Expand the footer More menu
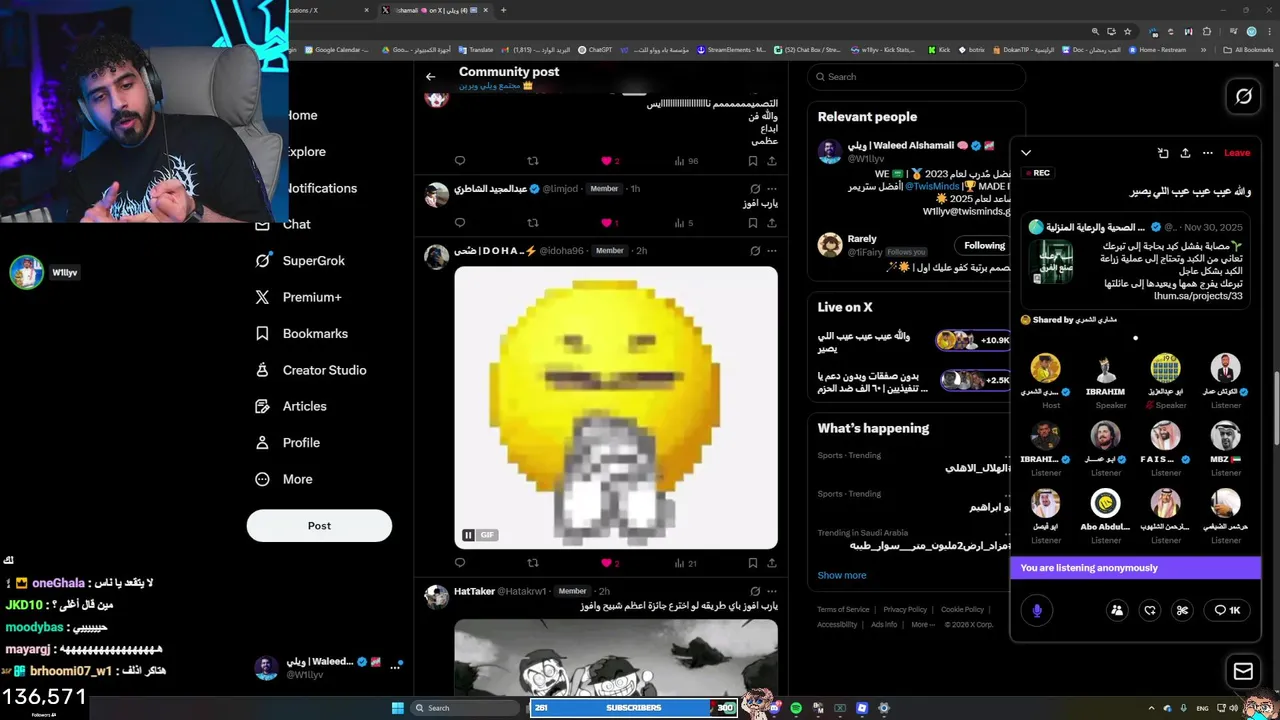 pyautogui.click(x=922, y=624)
